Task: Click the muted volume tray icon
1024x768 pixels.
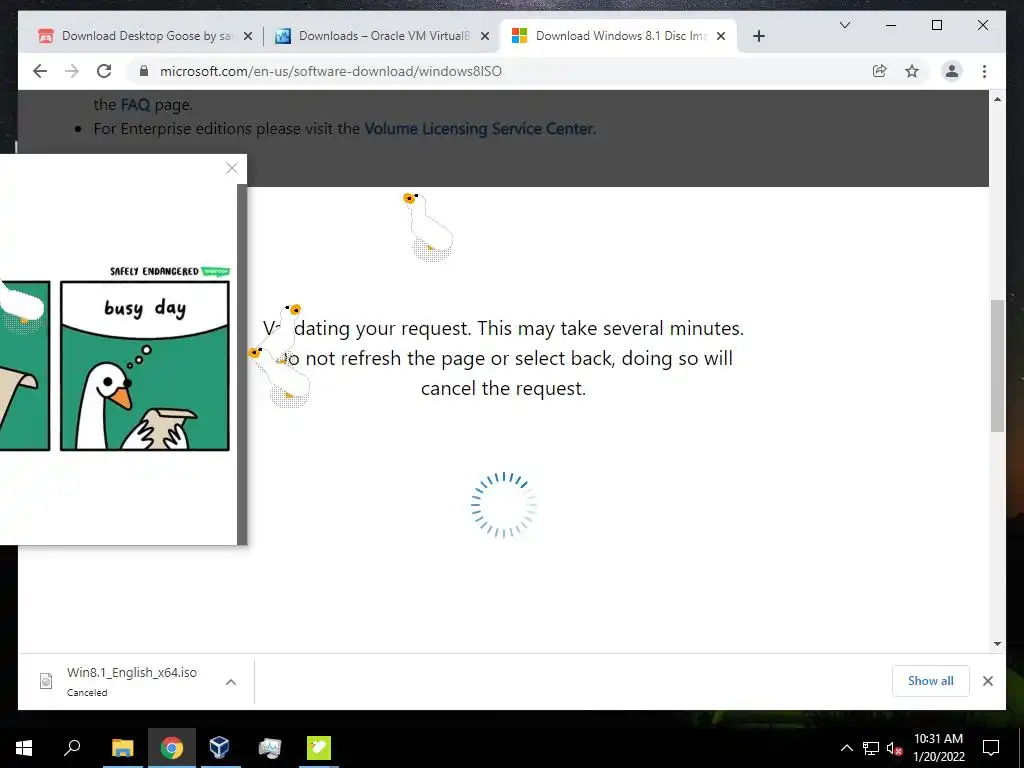Action: point(894,748)
